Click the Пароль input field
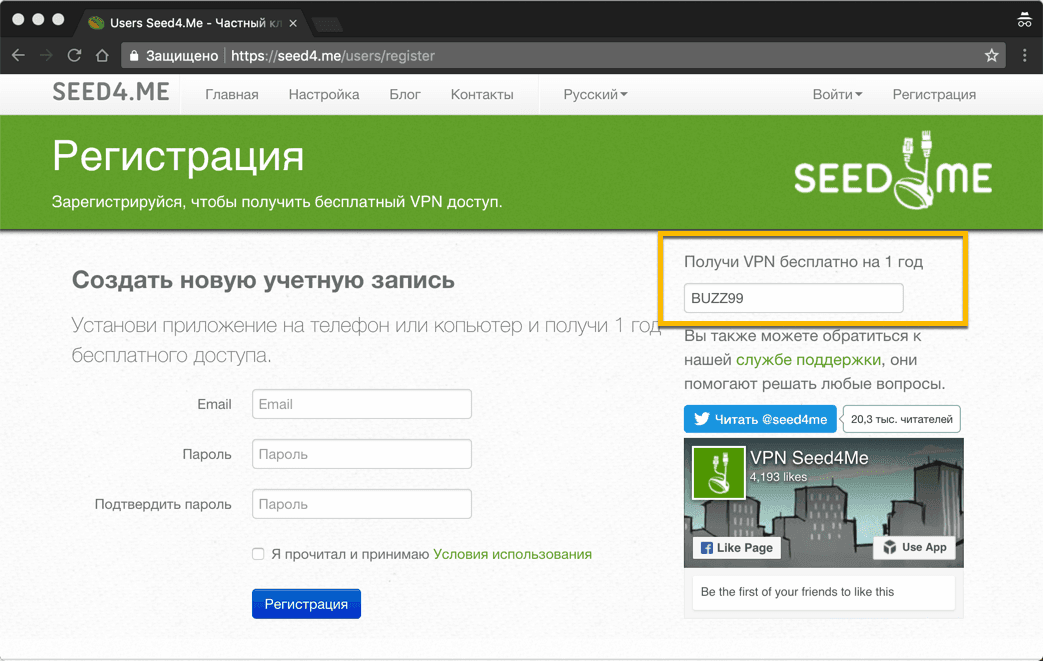The image size is (1043, 661). 362,454
